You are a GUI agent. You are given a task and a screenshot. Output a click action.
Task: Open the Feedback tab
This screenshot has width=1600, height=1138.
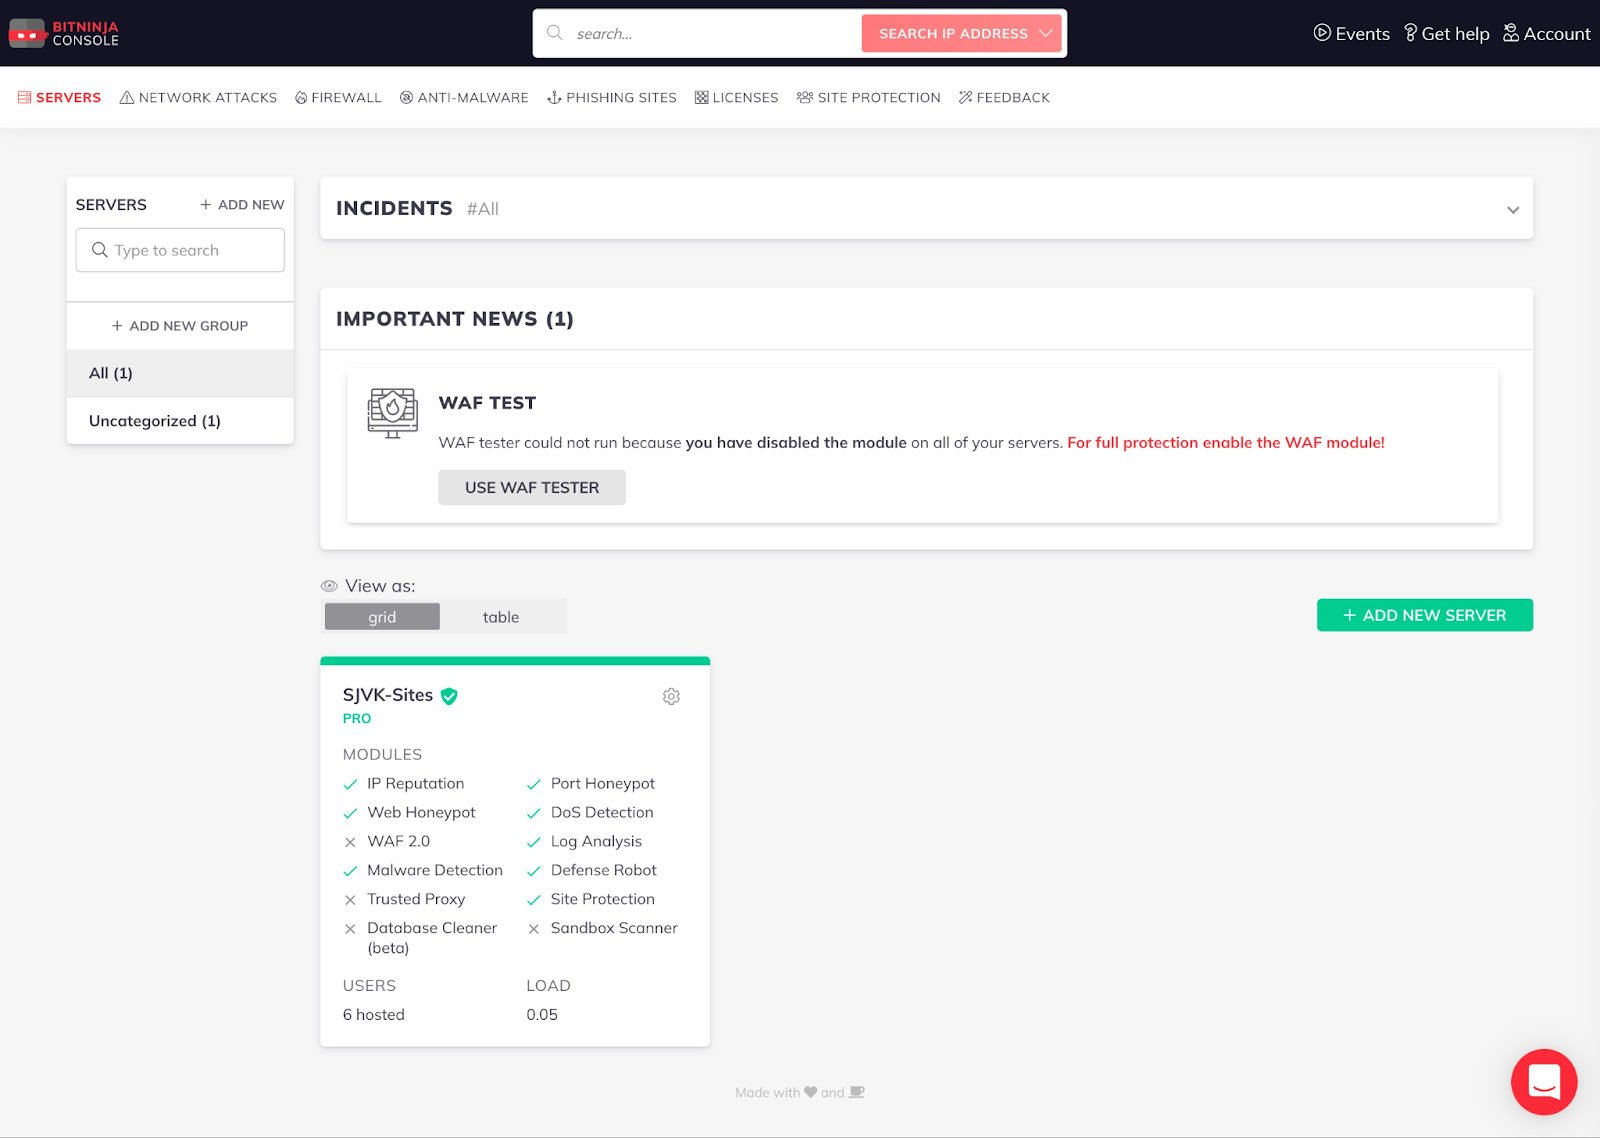[1004, 97]
